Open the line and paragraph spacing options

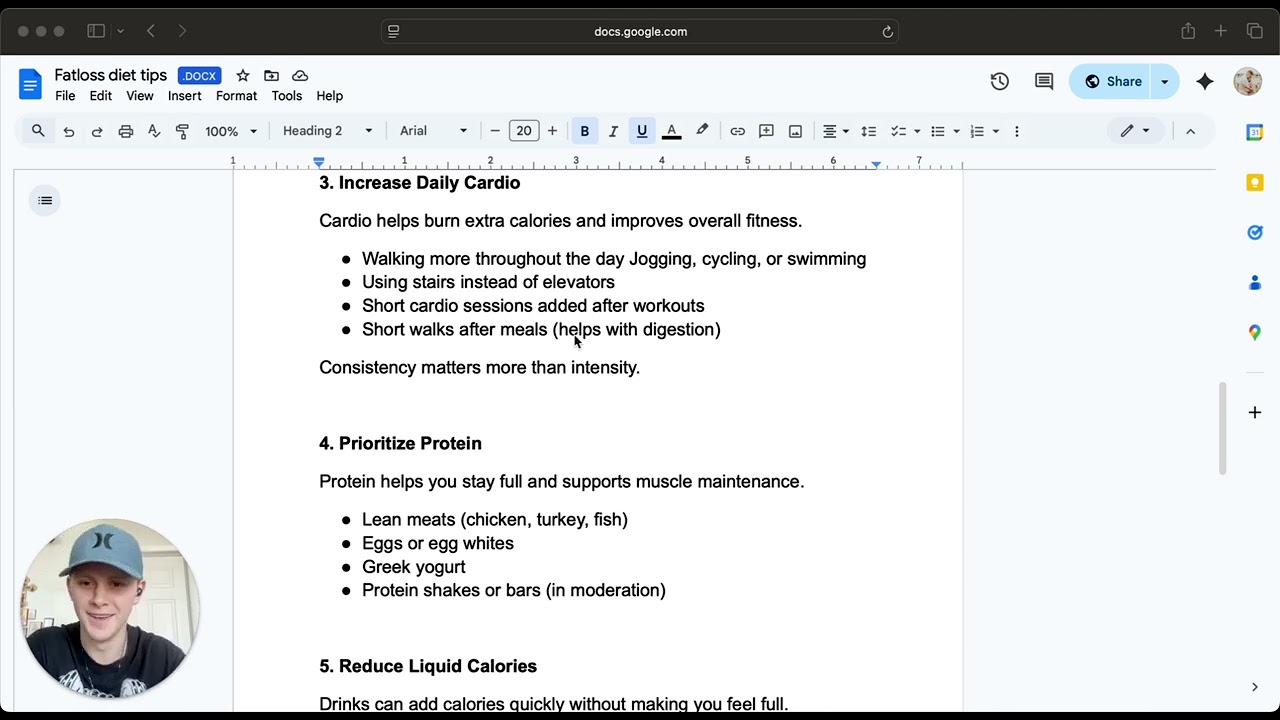tap(868, 131)
